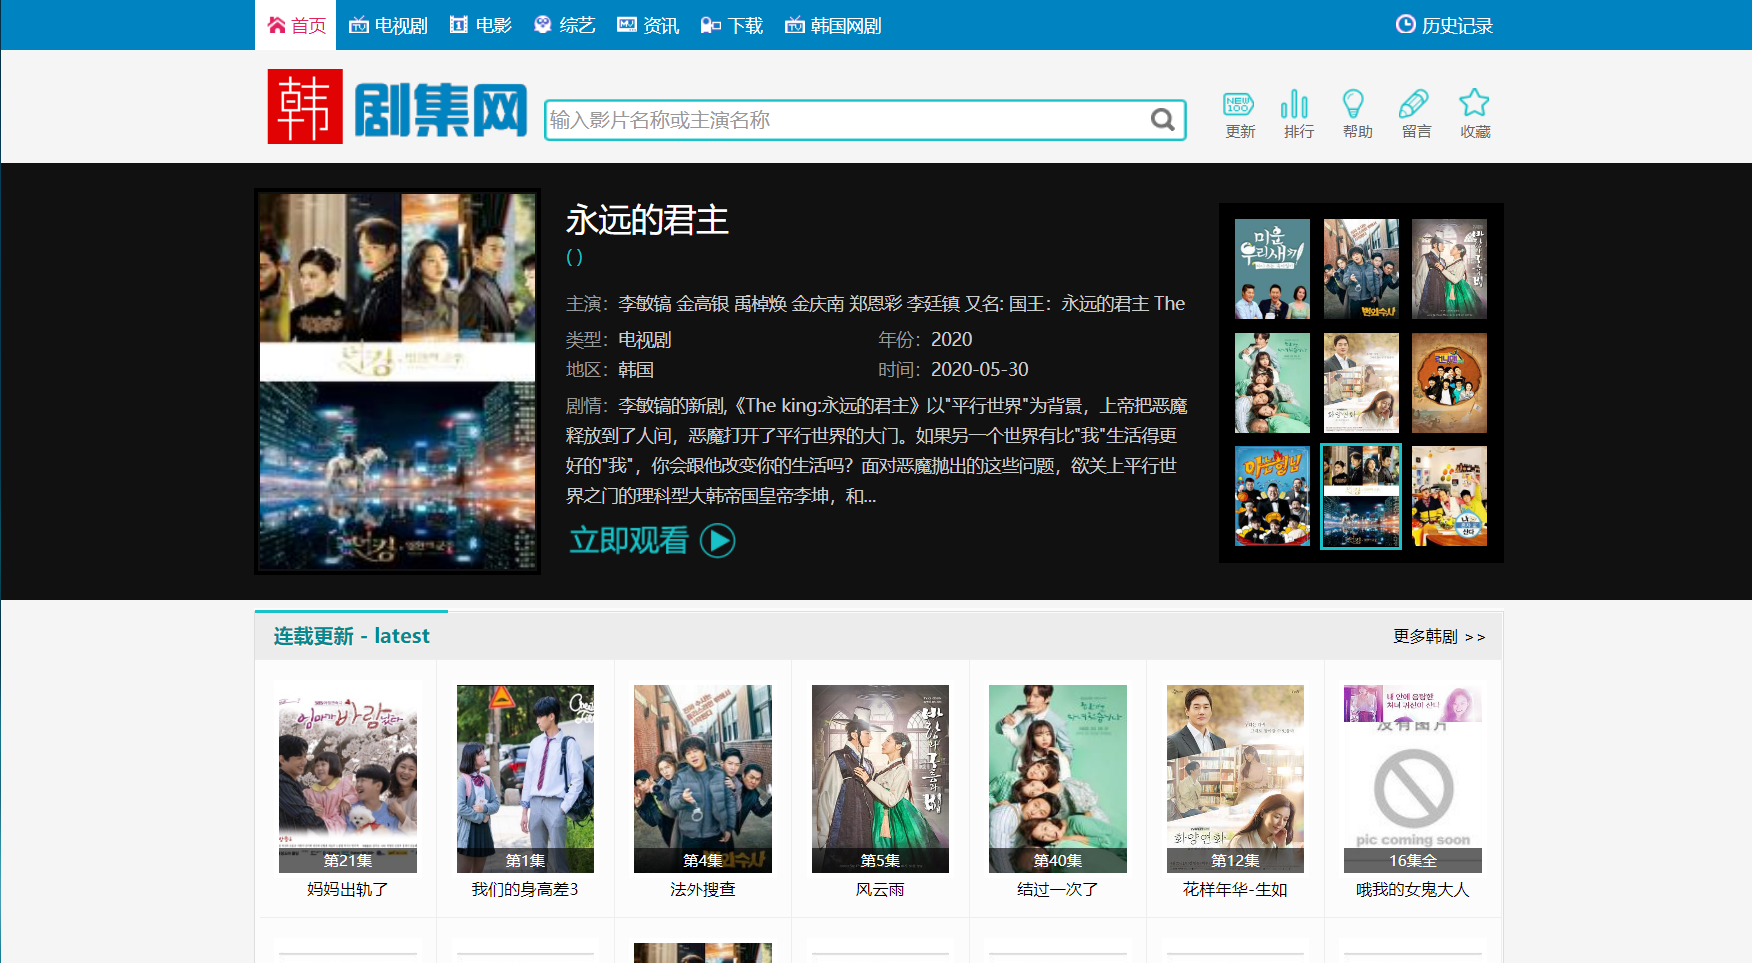
Task: Click the 年份 2020 value
Action: 951,340
